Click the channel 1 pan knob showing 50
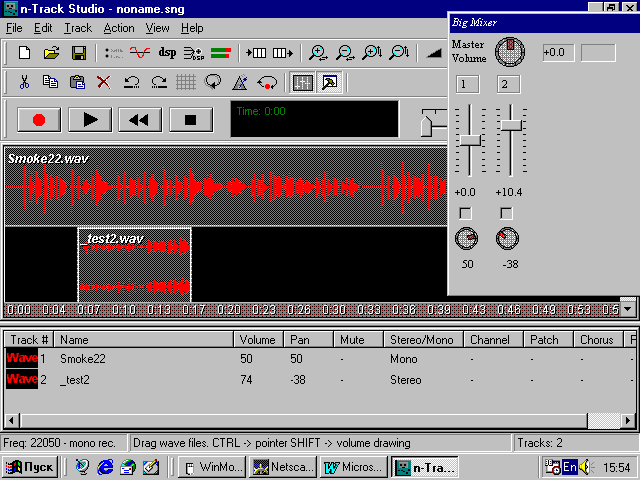Viewport: 640px width, 480px height. click(x=467, y=238)
